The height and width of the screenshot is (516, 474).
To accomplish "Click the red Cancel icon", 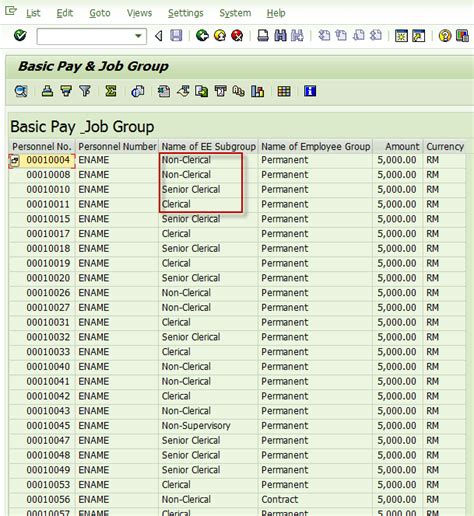I will click(237, 35).
